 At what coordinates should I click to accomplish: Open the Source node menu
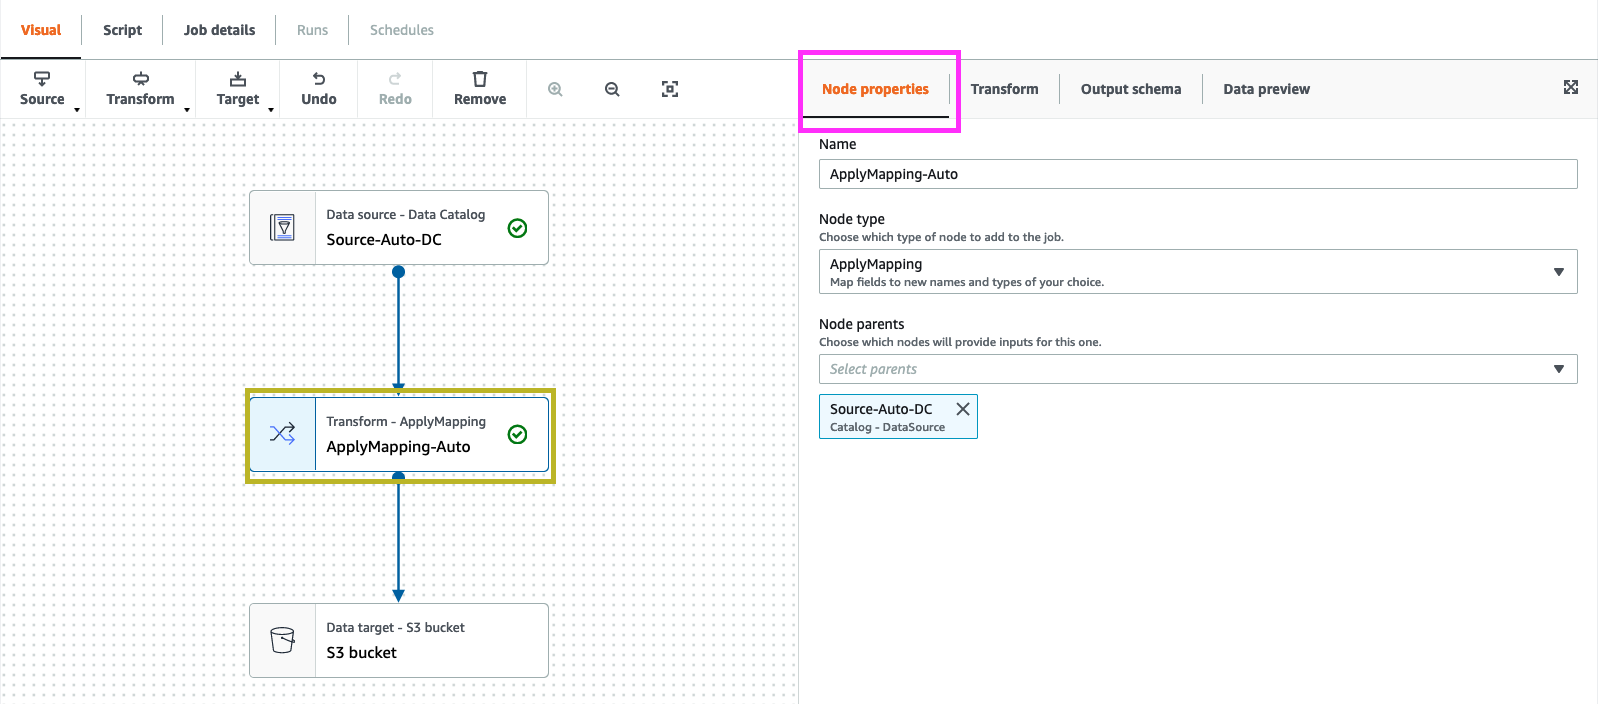tap(42, 88)
